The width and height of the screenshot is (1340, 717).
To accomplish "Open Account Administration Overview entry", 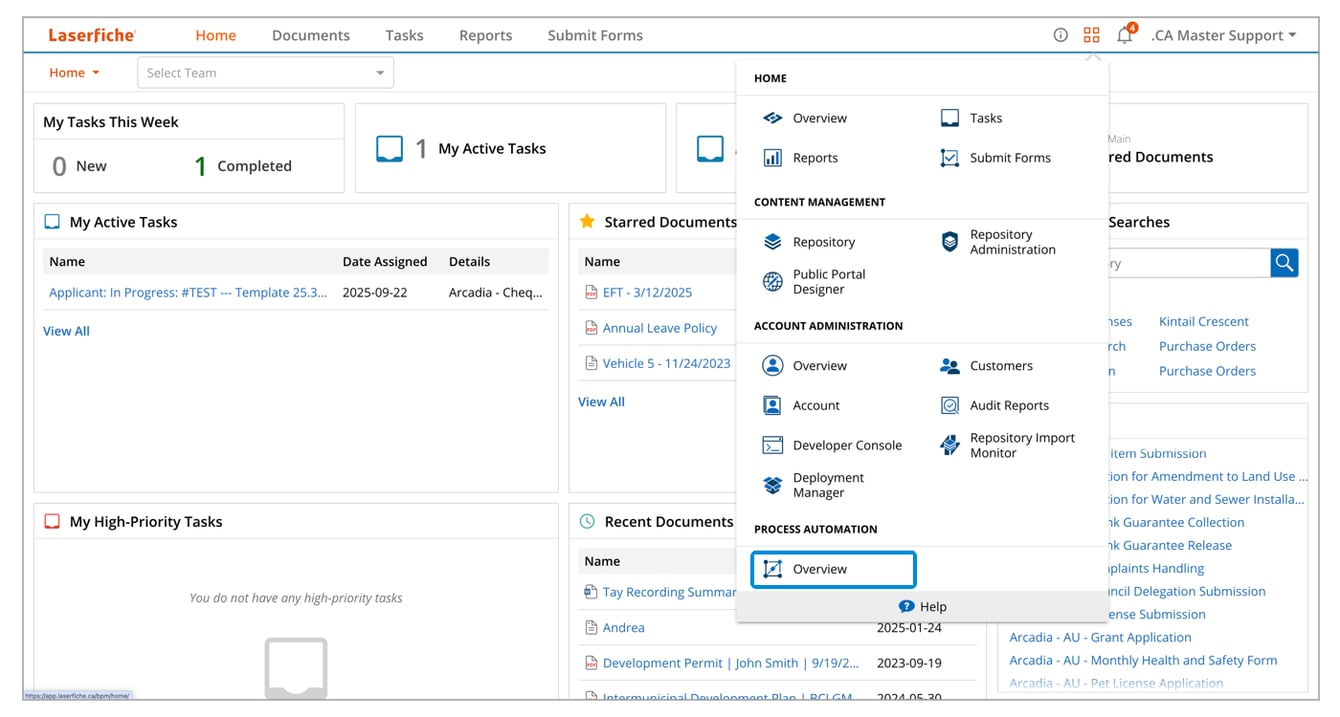I will click(x=805, y=366).
